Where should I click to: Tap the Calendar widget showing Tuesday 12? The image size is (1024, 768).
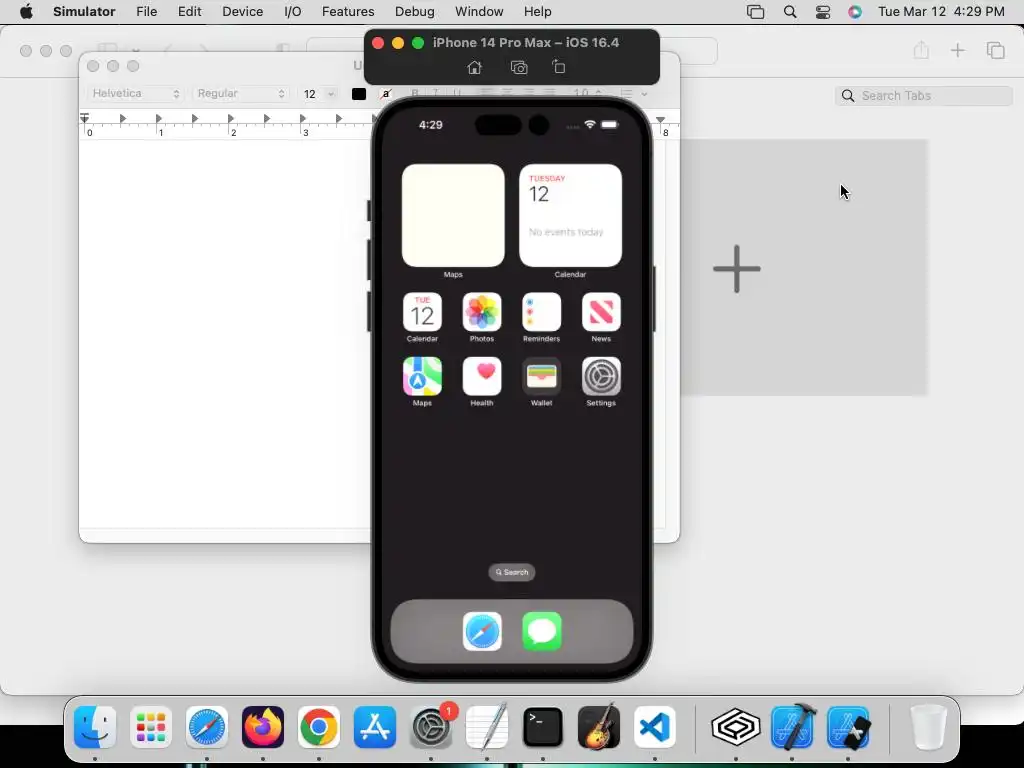pyautogui.click(x=570, y=216)
